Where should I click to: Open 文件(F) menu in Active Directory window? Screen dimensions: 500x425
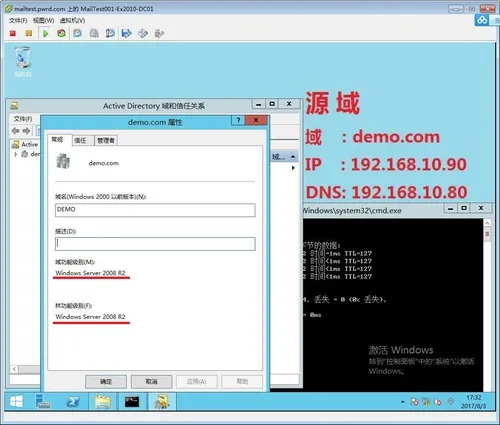23,119
